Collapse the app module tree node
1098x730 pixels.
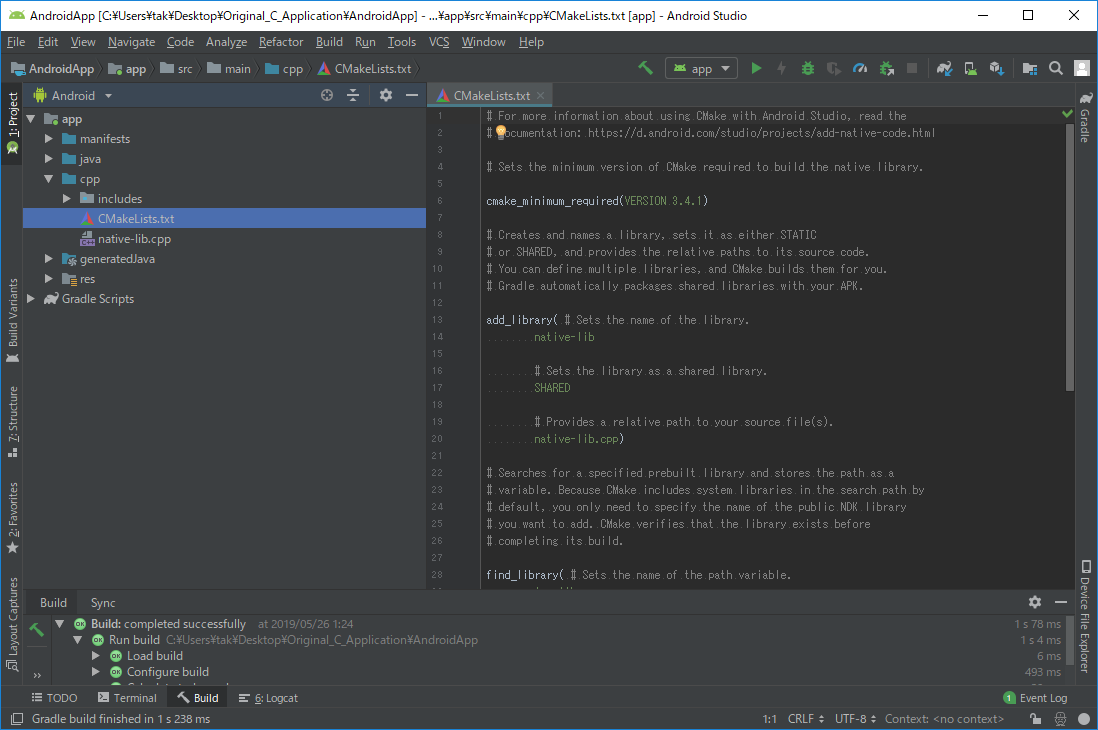tap(32, 119)
